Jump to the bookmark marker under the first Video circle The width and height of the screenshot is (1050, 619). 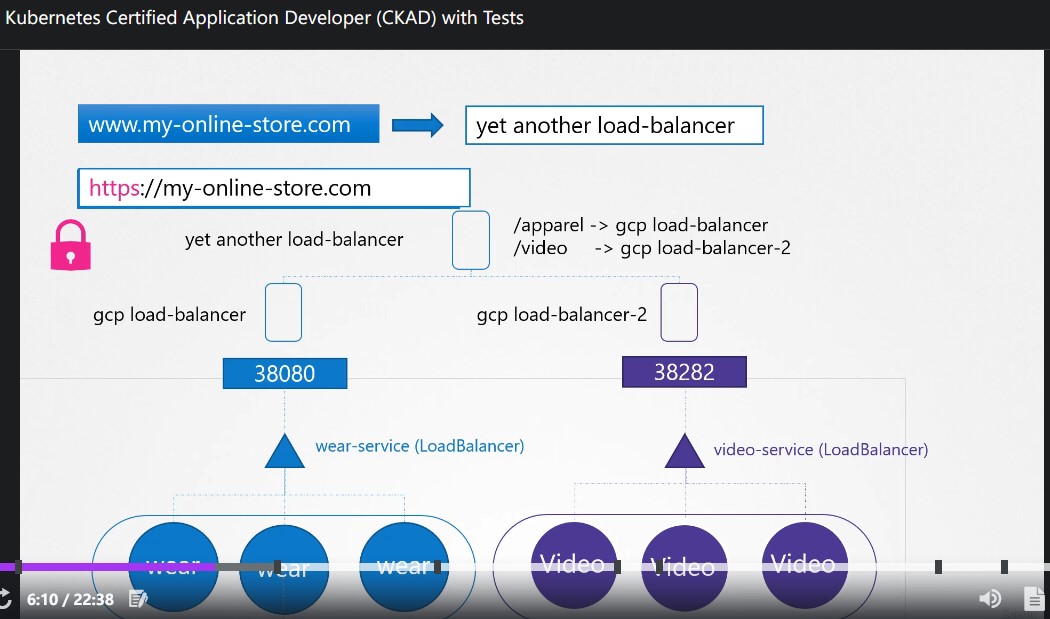pos(617,567)
